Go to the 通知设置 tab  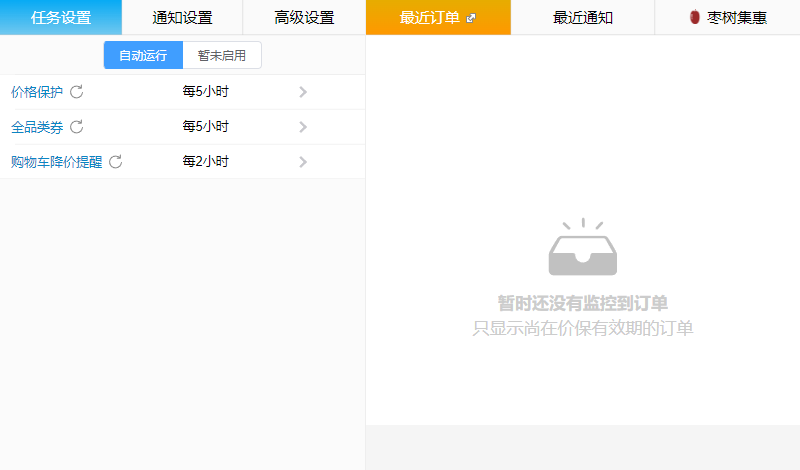(182, 17)
